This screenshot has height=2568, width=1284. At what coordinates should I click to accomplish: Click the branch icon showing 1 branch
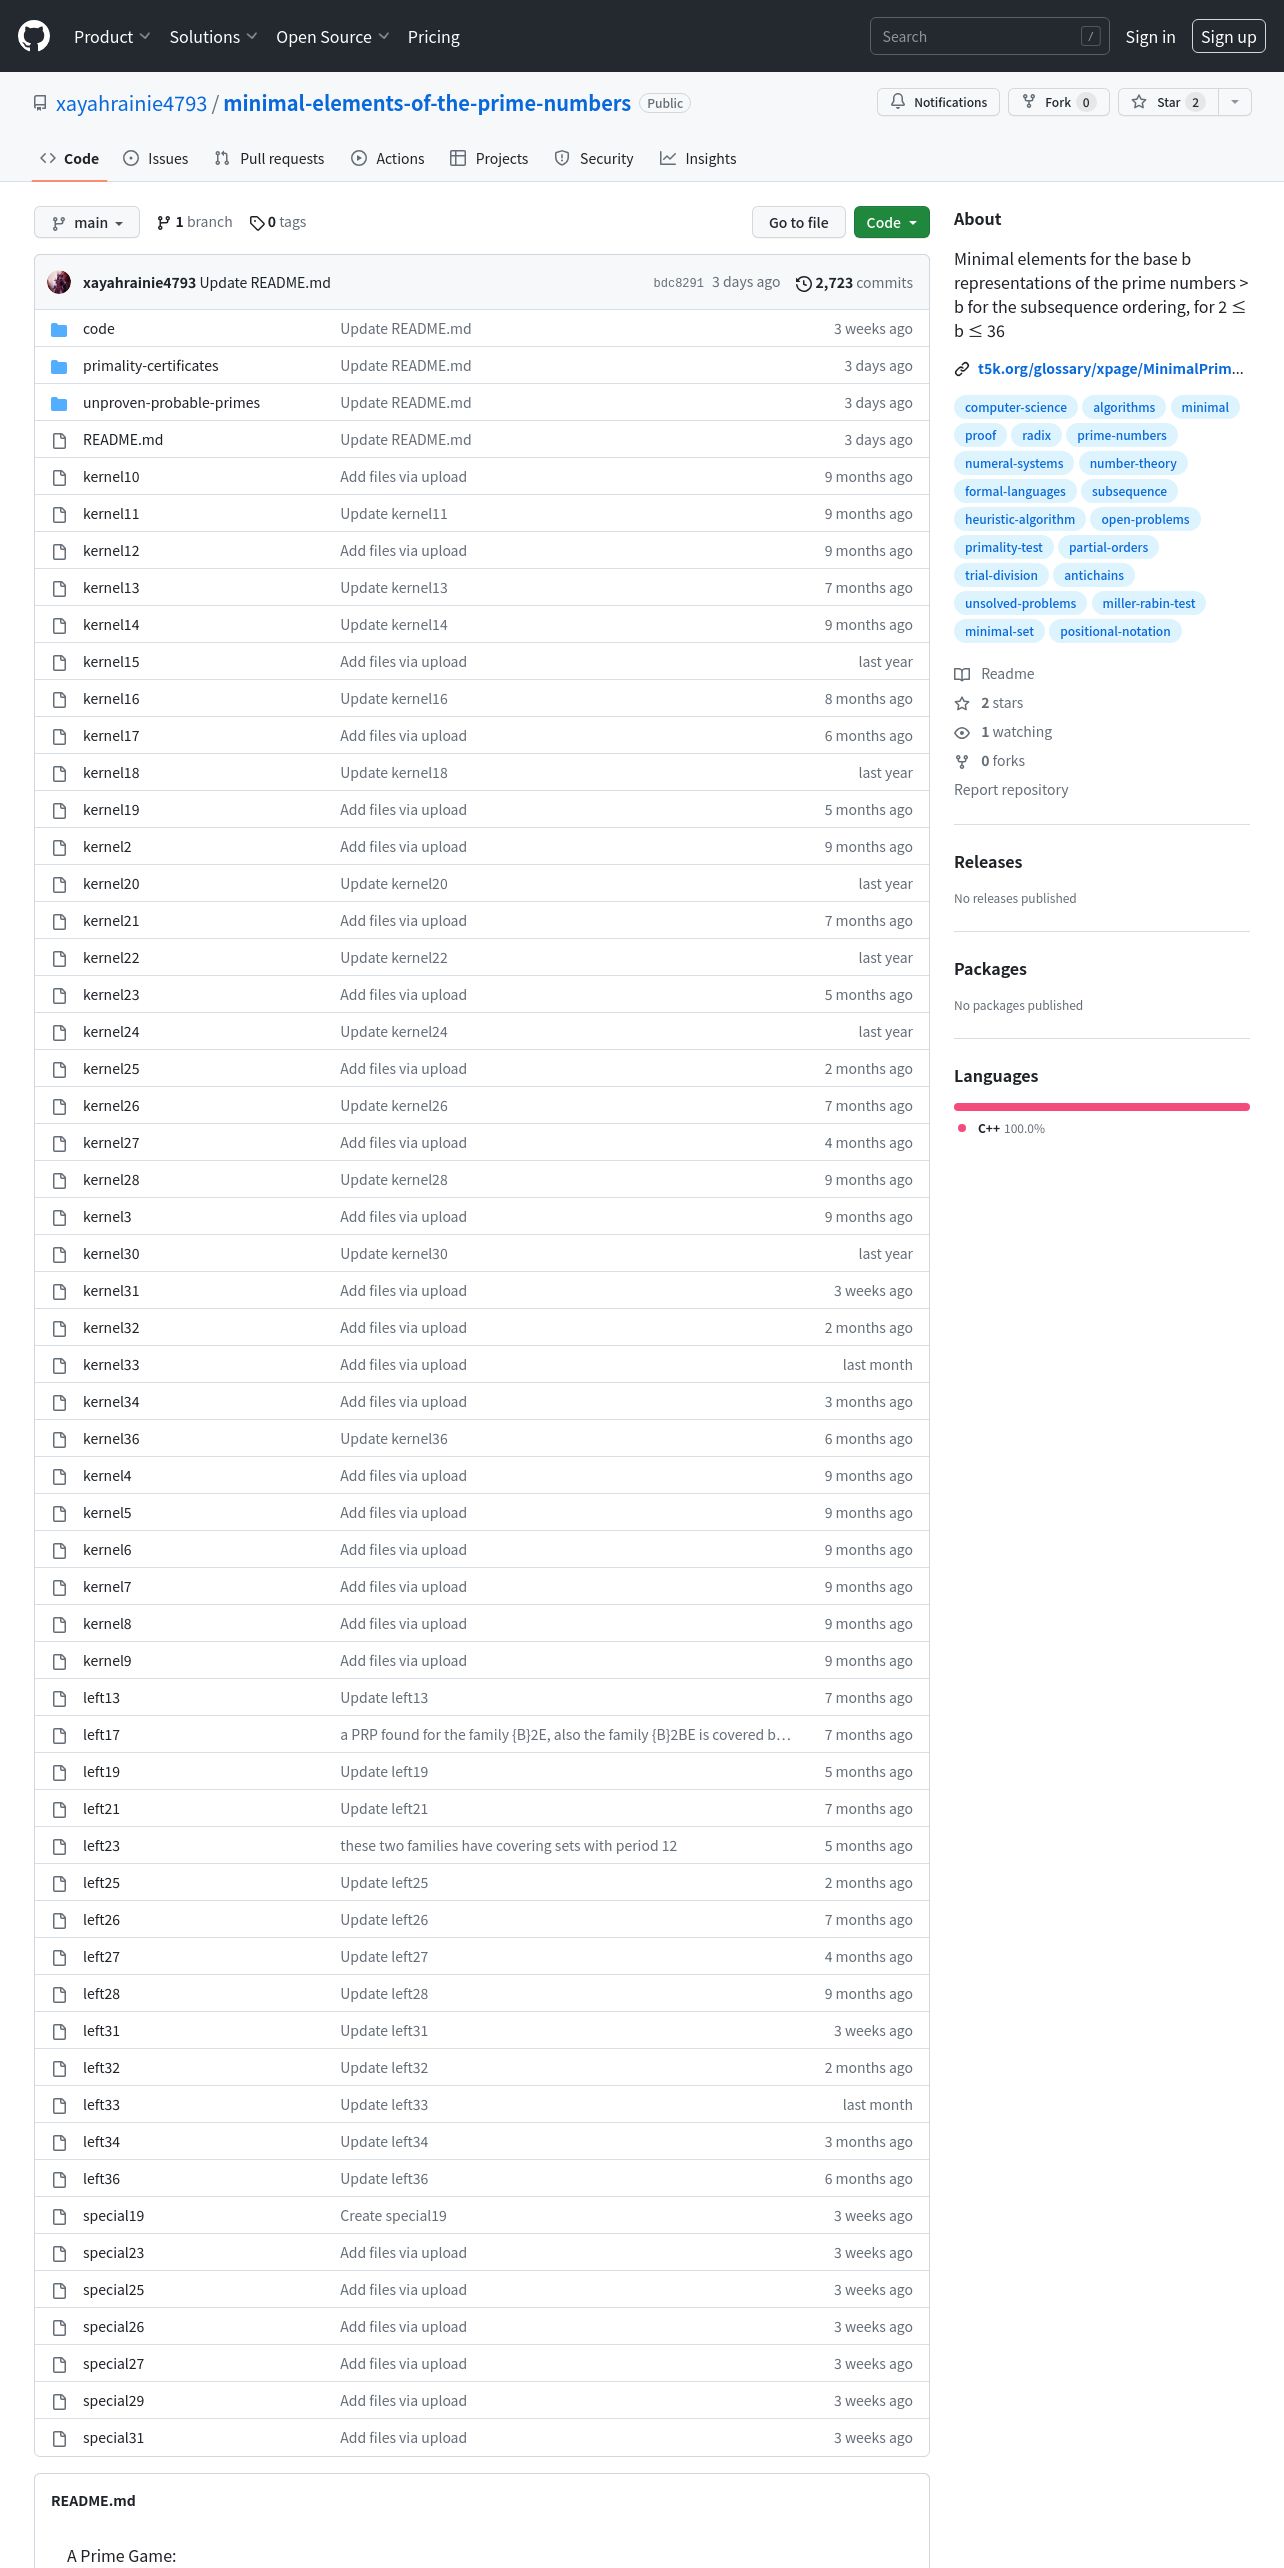coord(164,222)
